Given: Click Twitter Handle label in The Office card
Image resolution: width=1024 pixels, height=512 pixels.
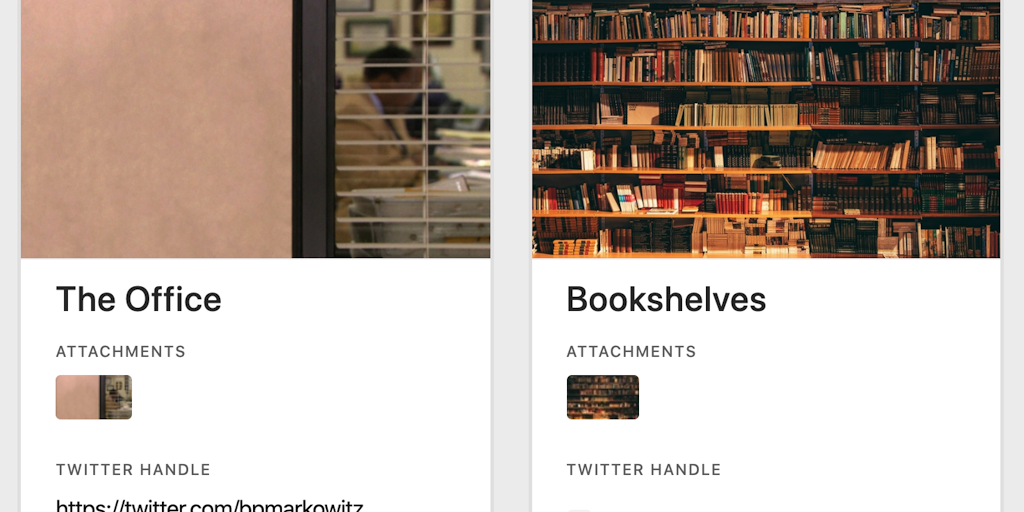Looking at the screenshot, I should tap(133, 470).
